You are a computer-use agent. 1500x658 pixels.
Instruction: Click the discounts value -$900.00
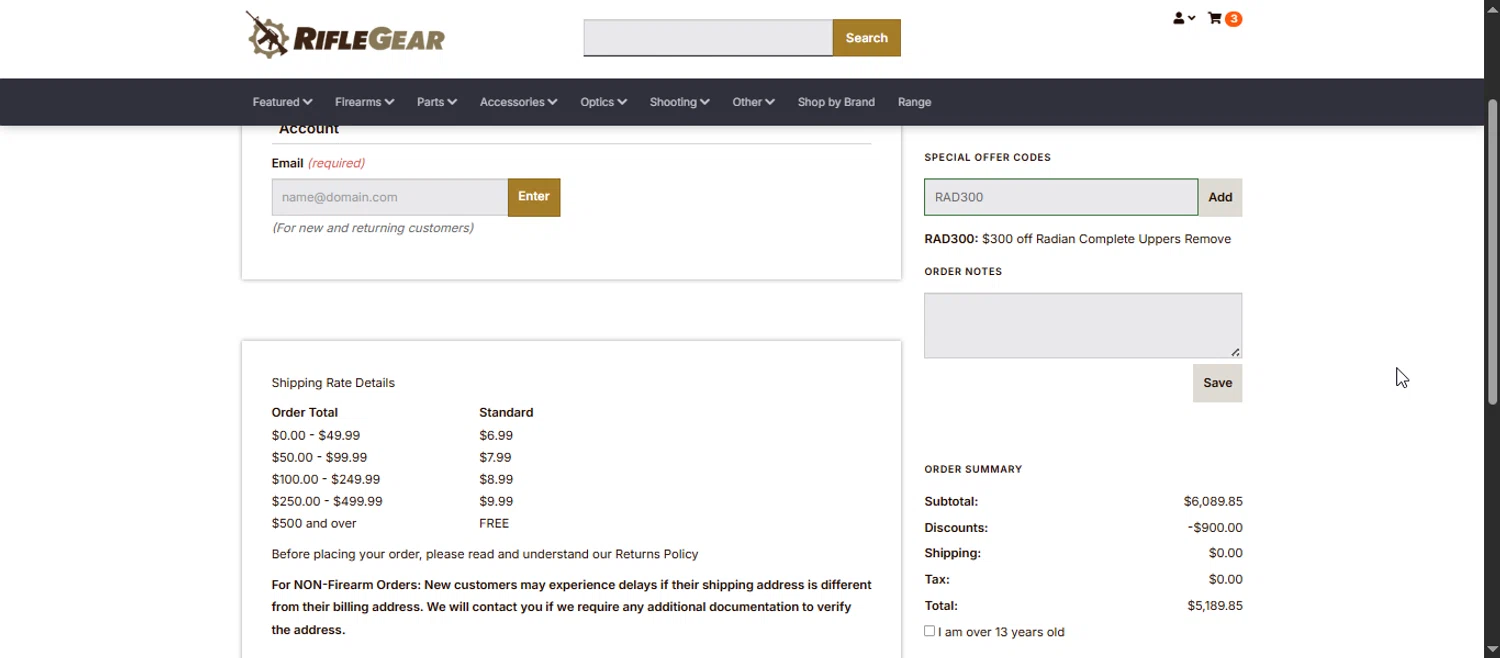[1215, 528]
